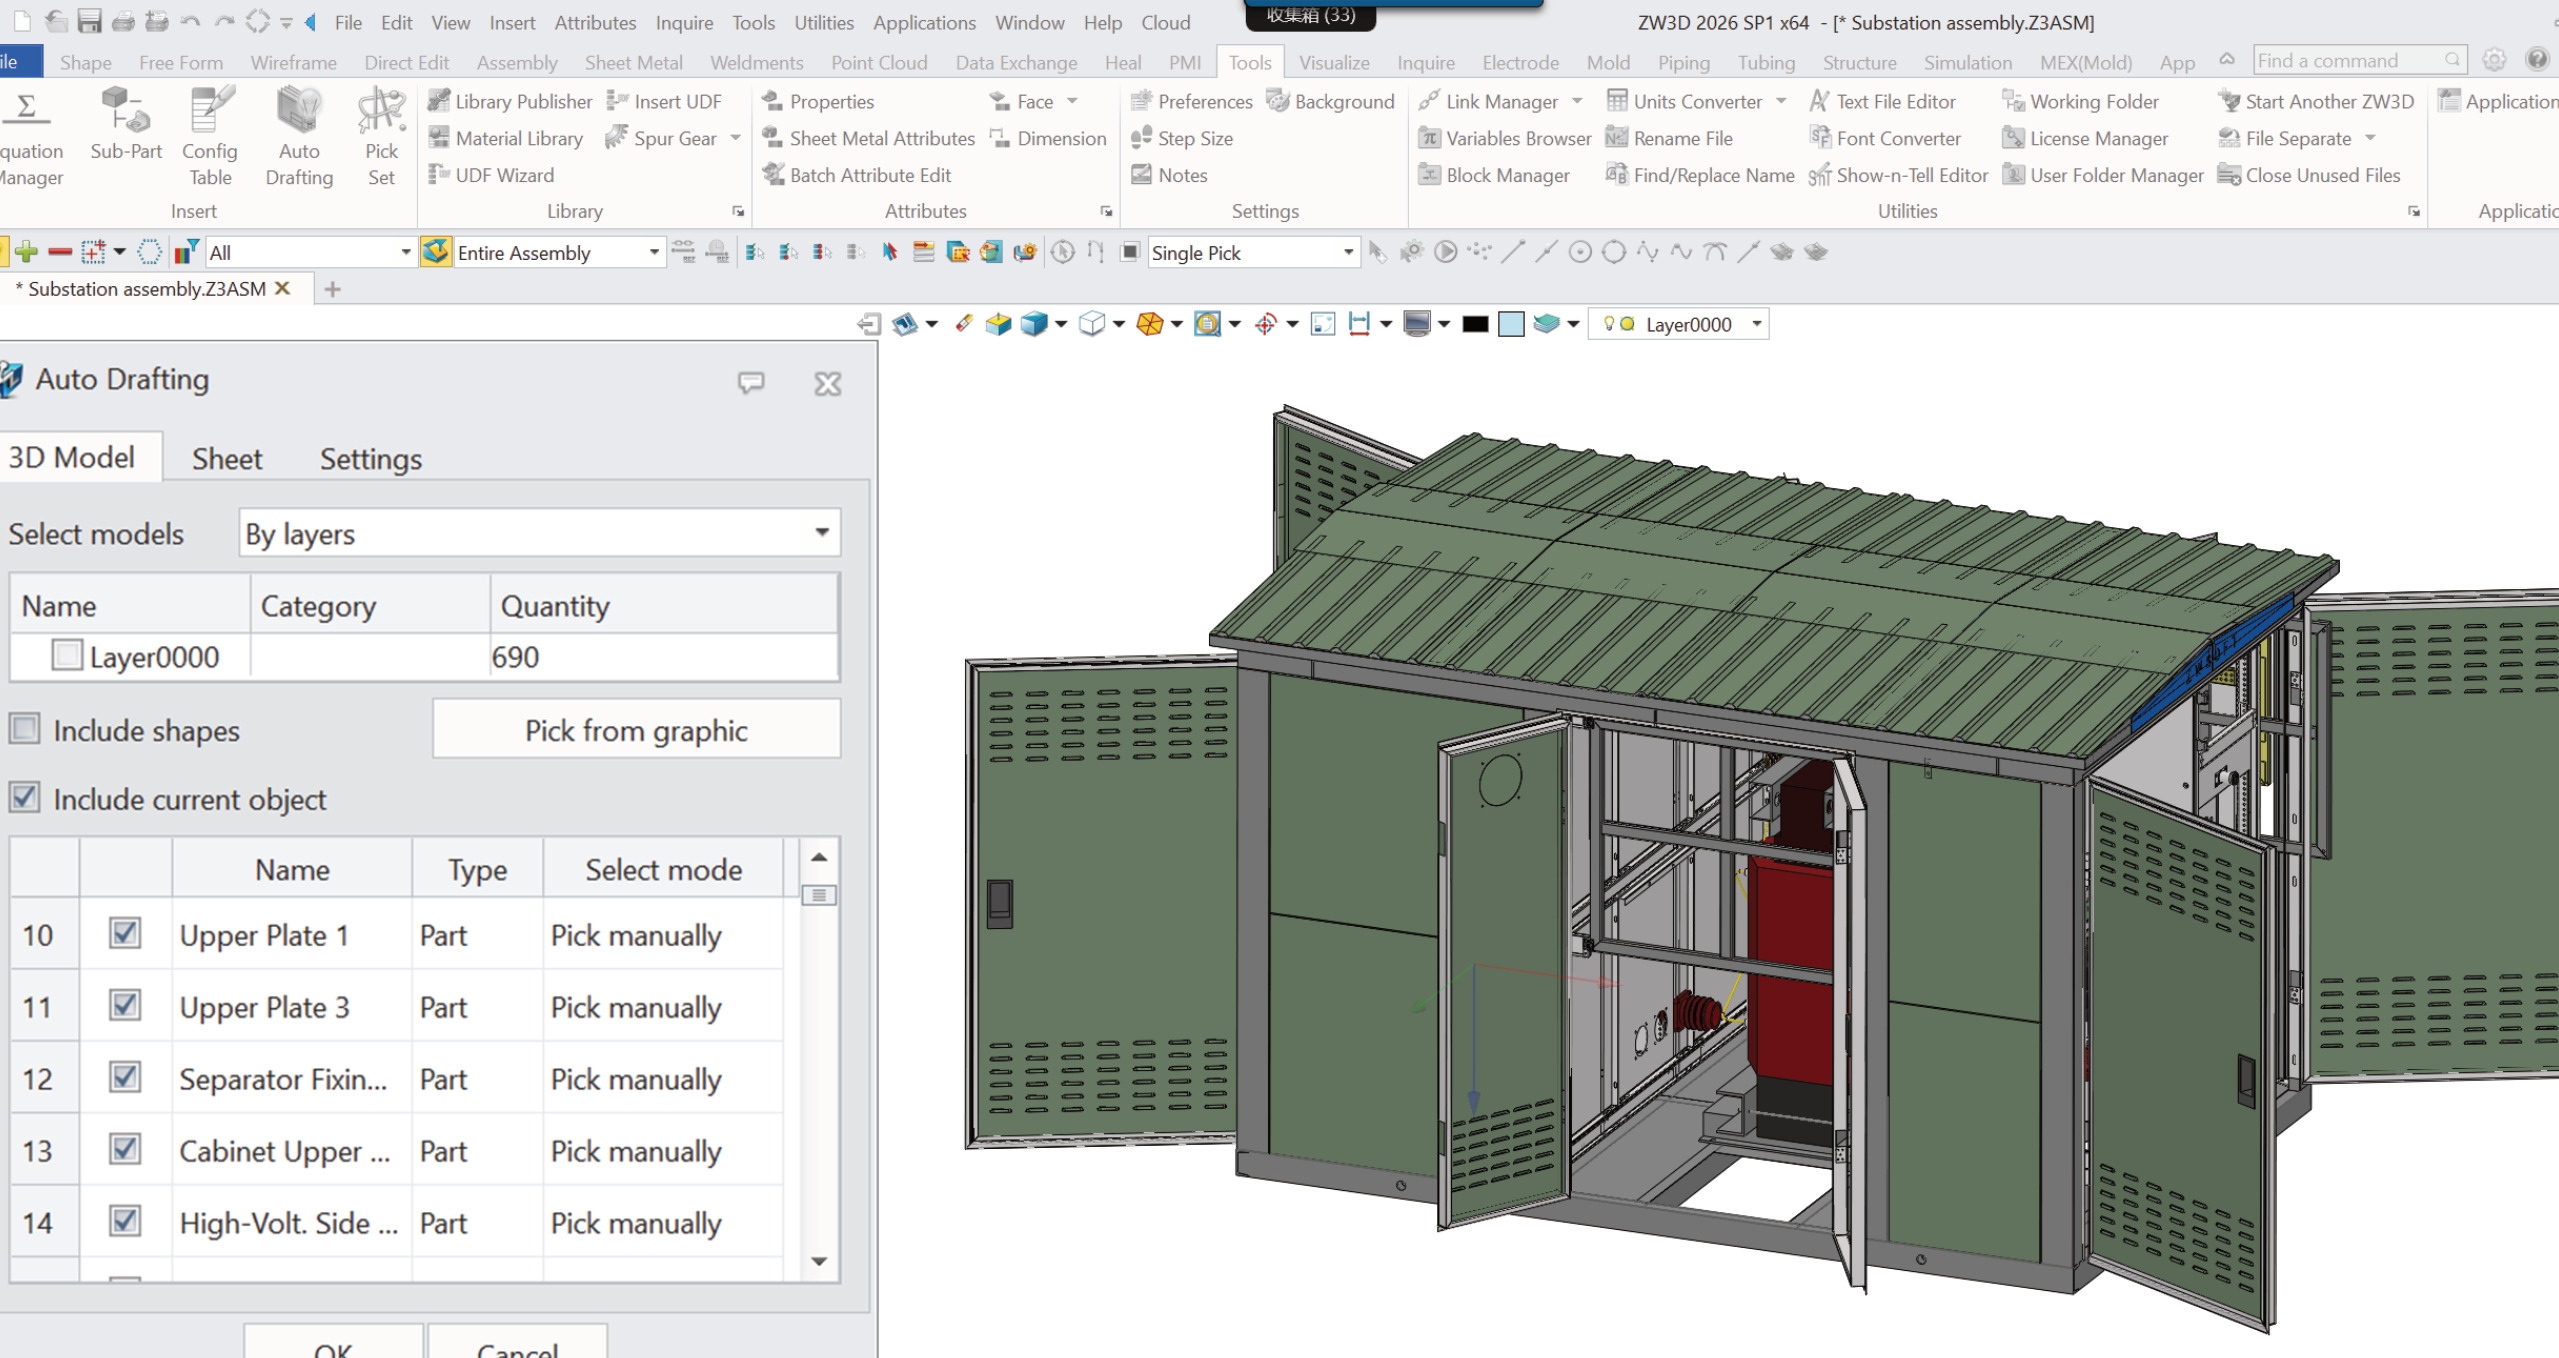Open the Config Table tool

coord(210,137)
